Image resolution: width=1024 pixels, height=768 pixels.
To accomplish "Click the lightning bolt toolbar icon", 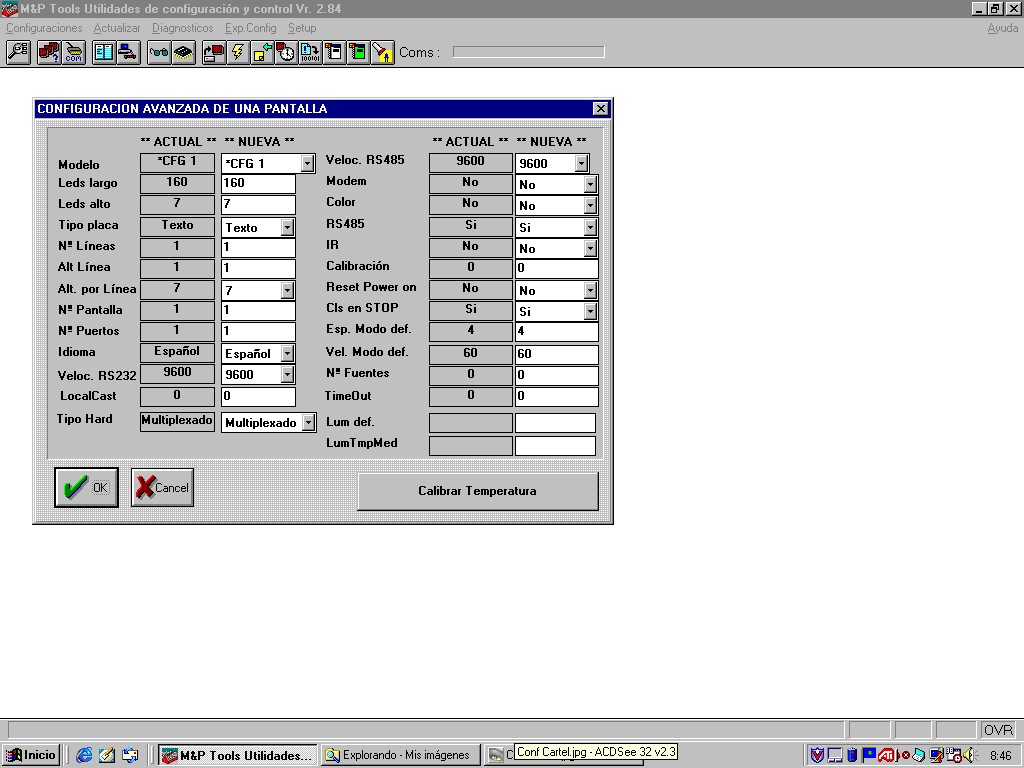I will (238, 52).
